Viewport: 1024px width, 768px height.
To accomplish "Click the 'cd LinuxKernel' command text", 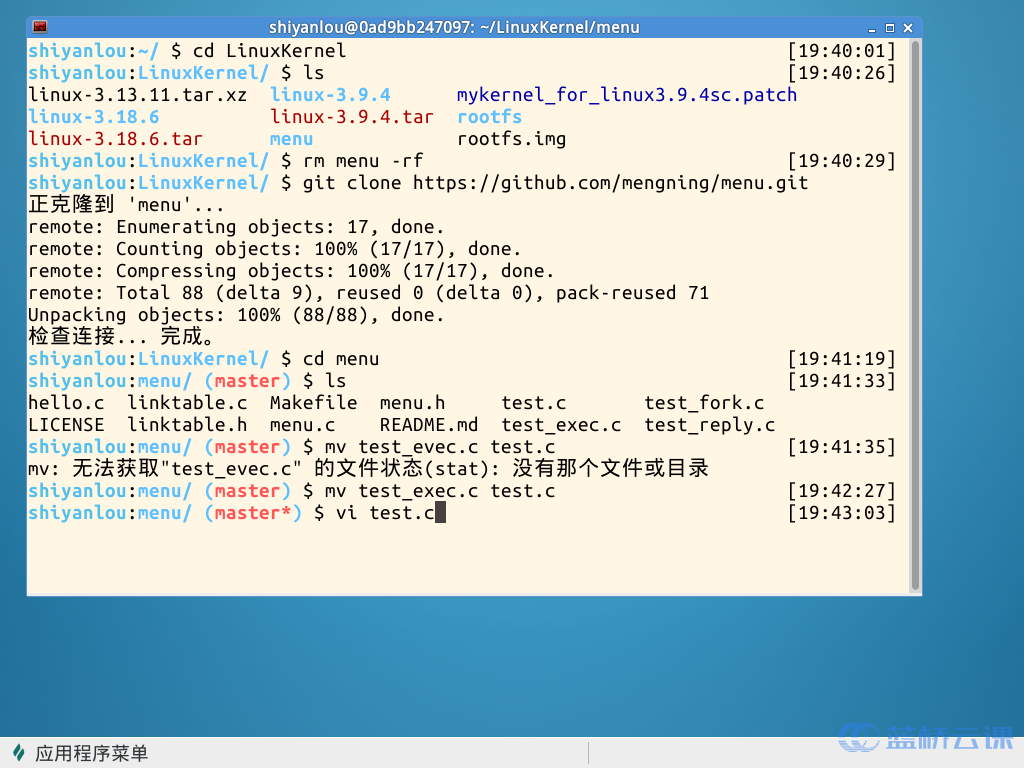I will 269,51.
